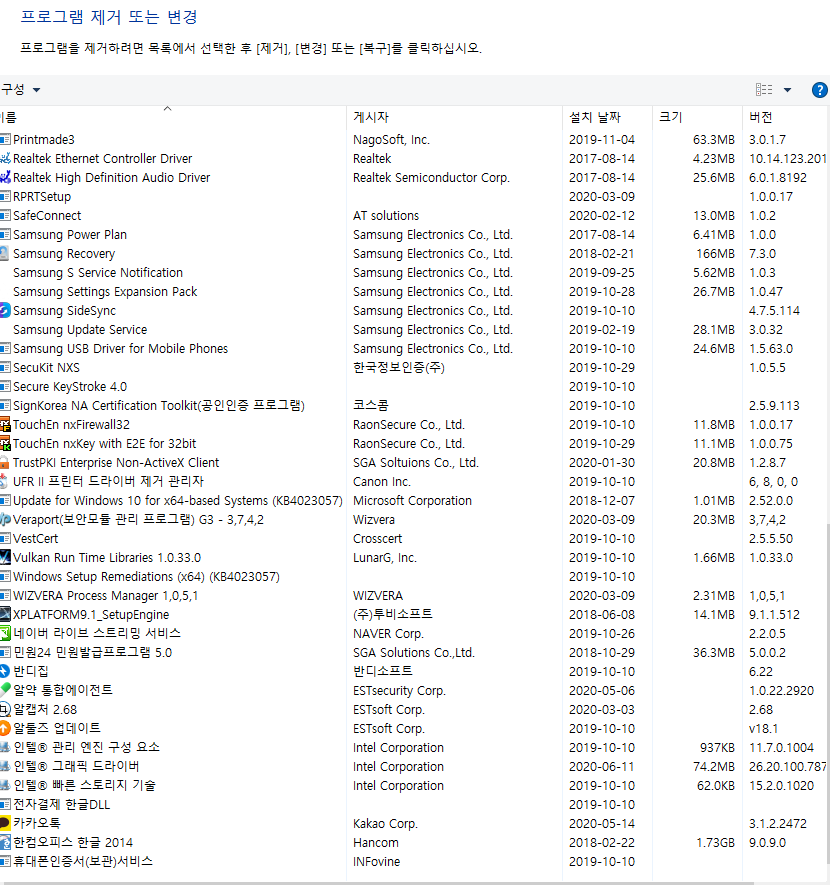Screen dimensions: 830x885
Task: Click Vulkan Run Time Libraries icon
Action: 5,558
